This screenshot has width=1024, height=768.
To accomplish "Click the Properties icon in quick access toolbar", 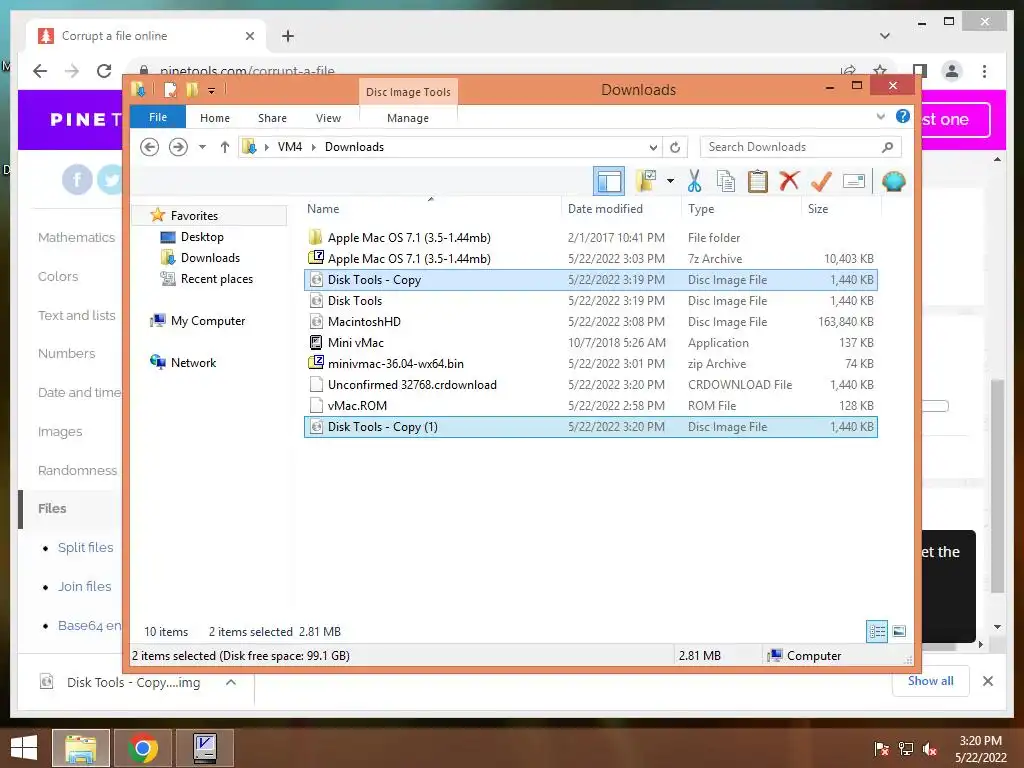I will [x=170, y=89].
